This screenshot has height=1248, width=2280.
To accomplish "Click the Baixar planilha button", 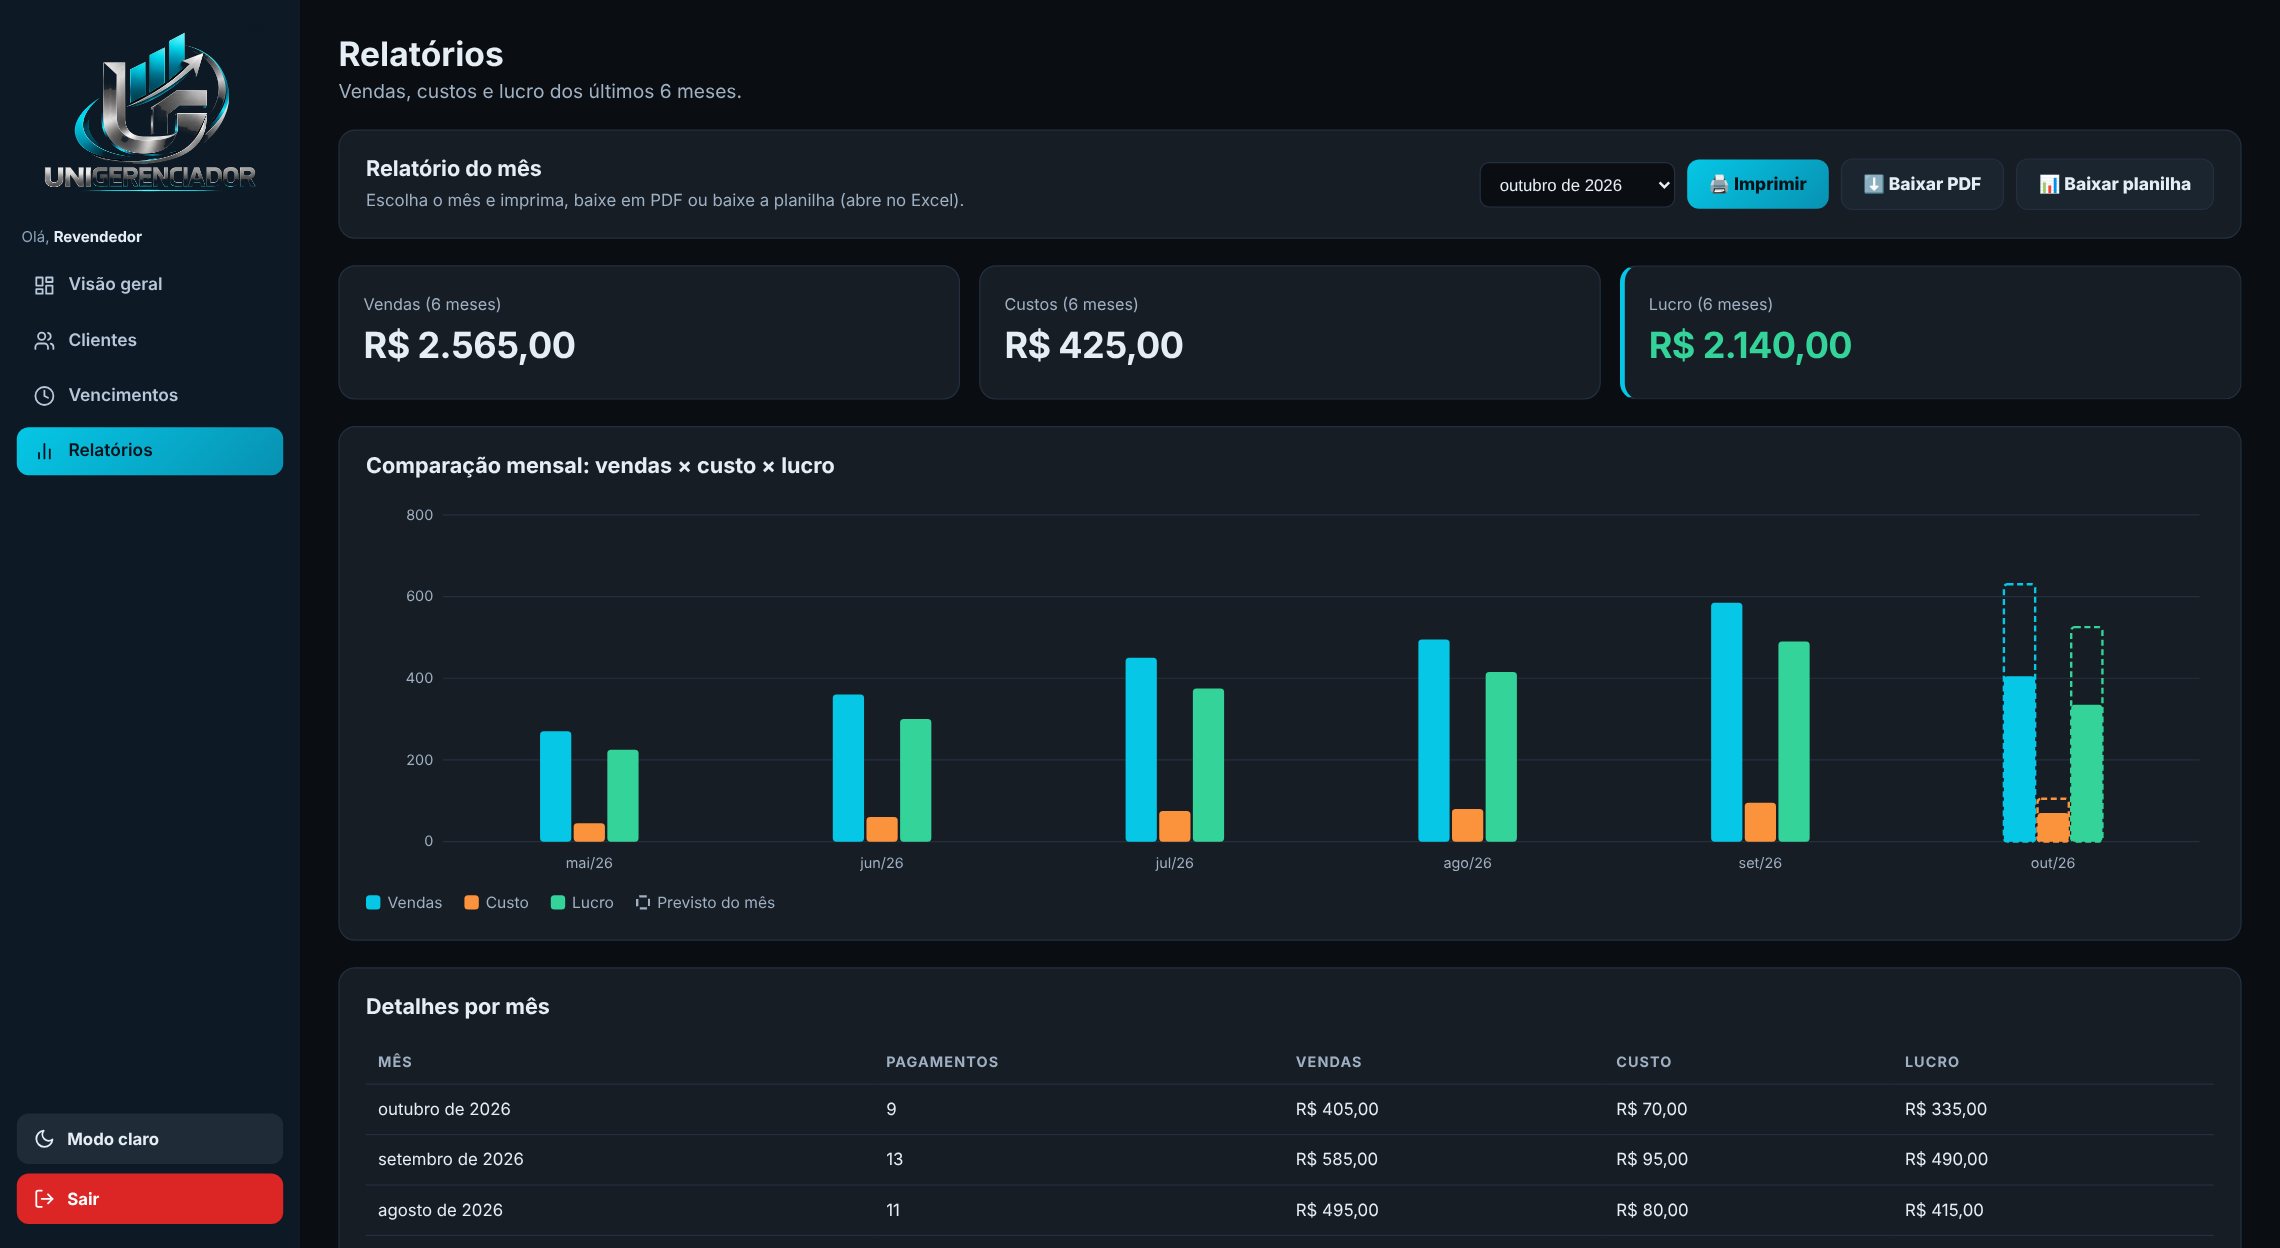I will tap(2115, 184).
